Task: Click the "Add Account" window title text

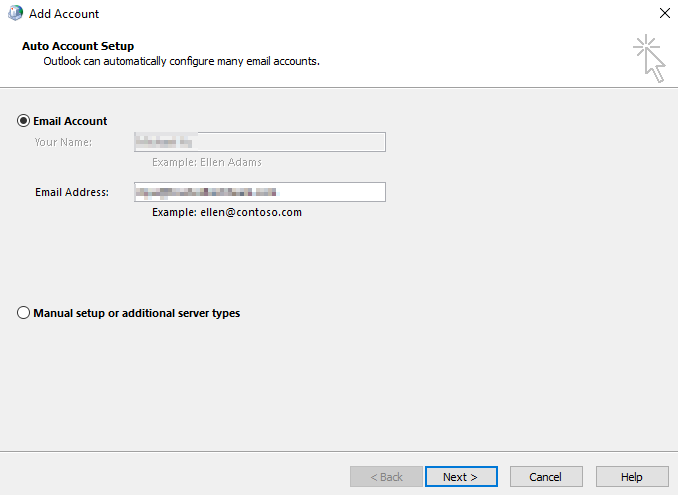Action: tap(64, 14)
